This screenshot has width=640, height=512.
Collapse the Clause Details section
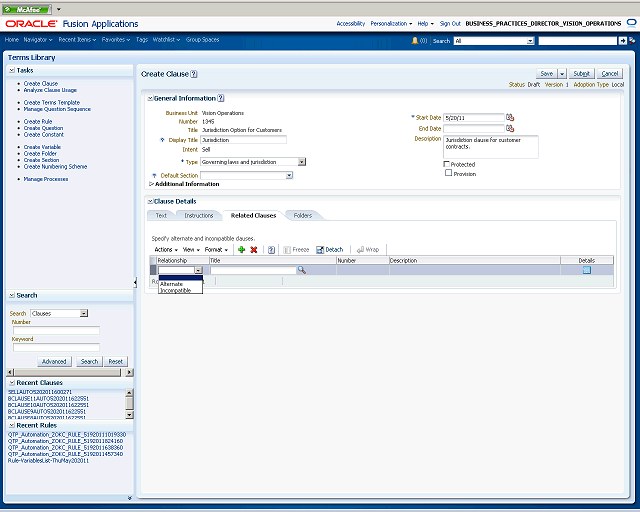150,201
